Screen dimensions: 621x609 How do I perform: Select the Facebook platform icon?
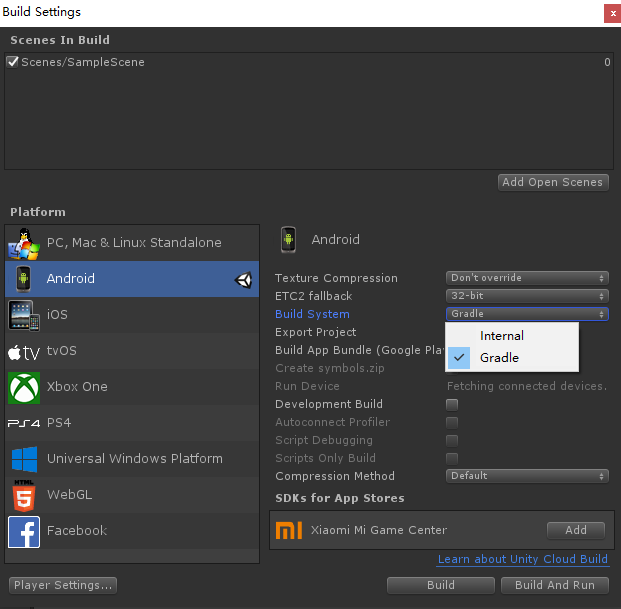[x=24, y=531]
